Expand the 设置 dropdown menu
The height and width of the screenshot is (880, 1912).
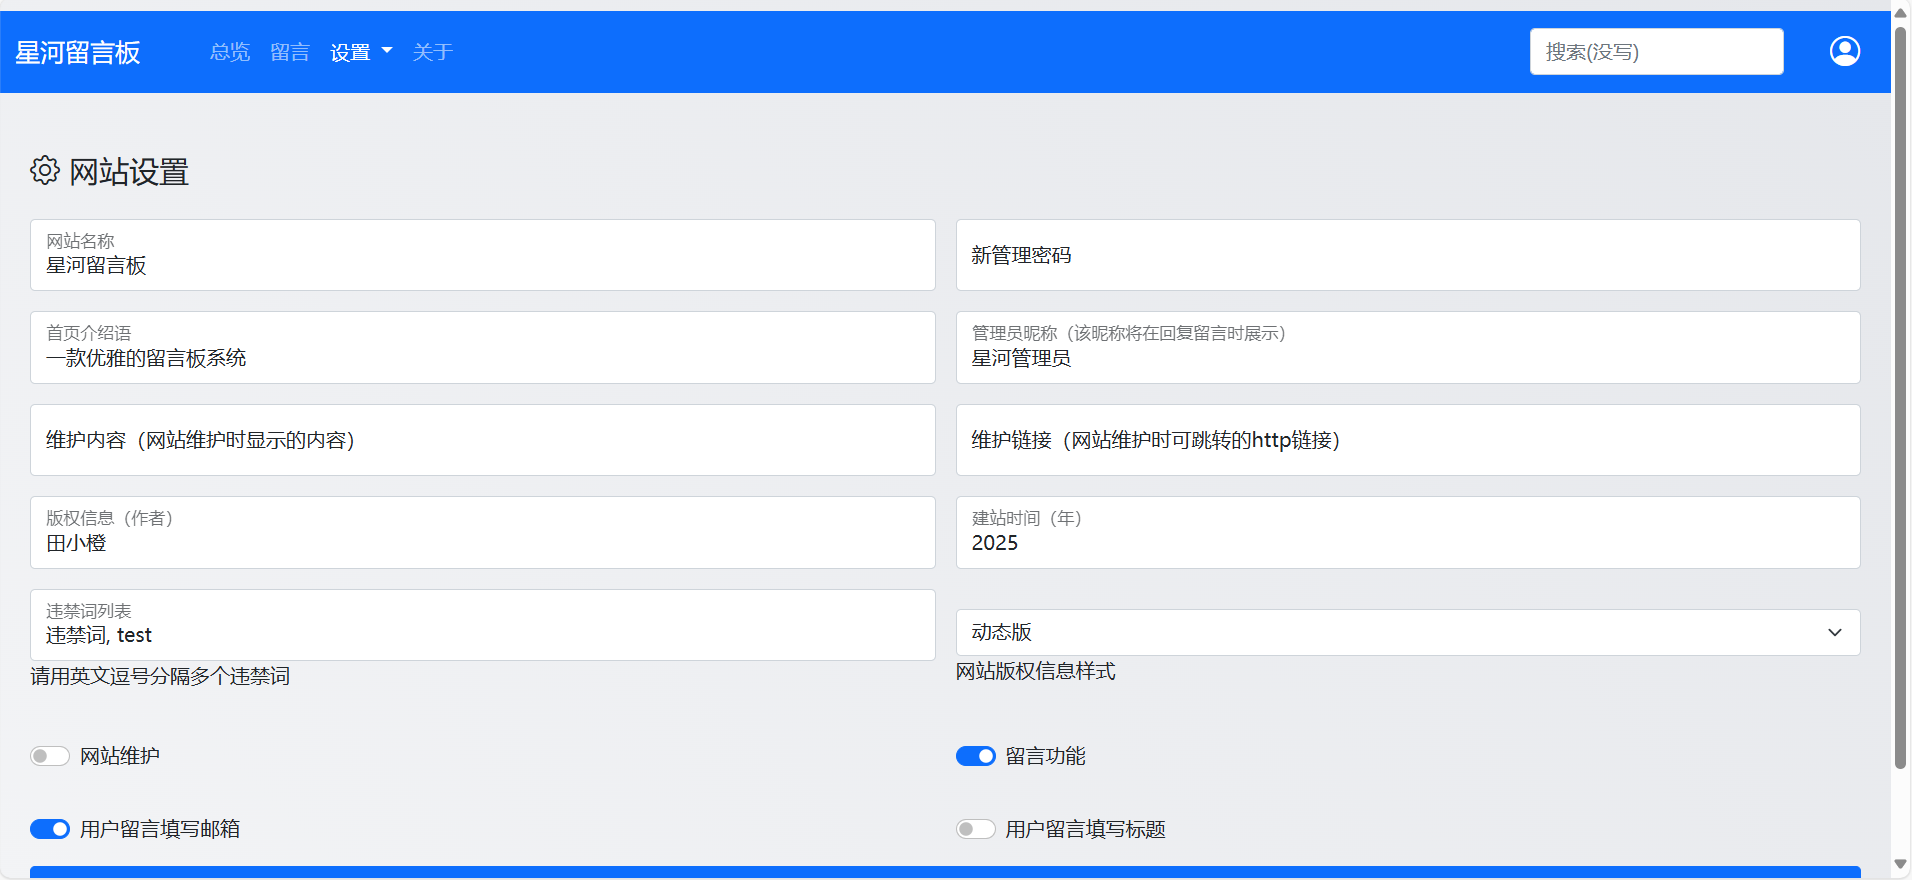pyautogui.click(x=361, y=52)
